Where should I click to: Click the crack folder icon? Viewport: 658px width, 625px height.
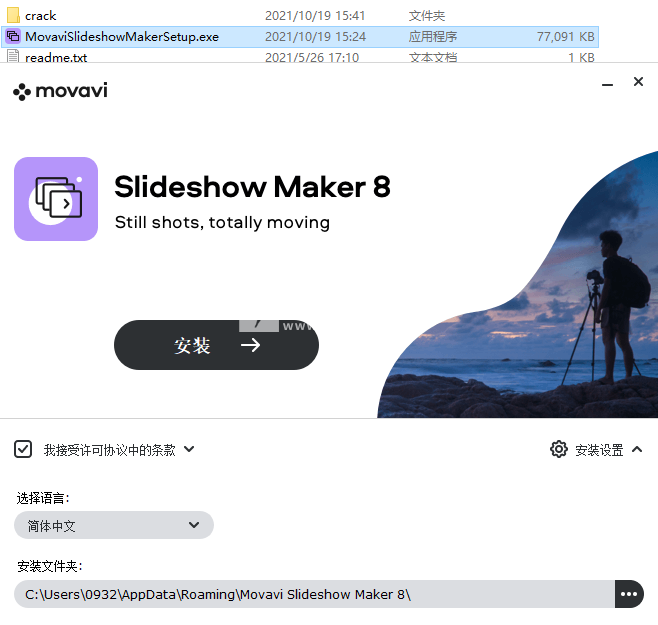pyautogui.click(x=13, y=15)
